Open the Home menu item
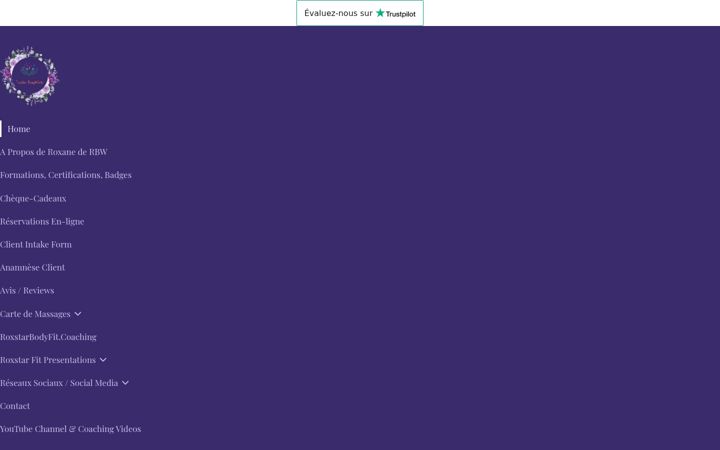 click(19, 129)
